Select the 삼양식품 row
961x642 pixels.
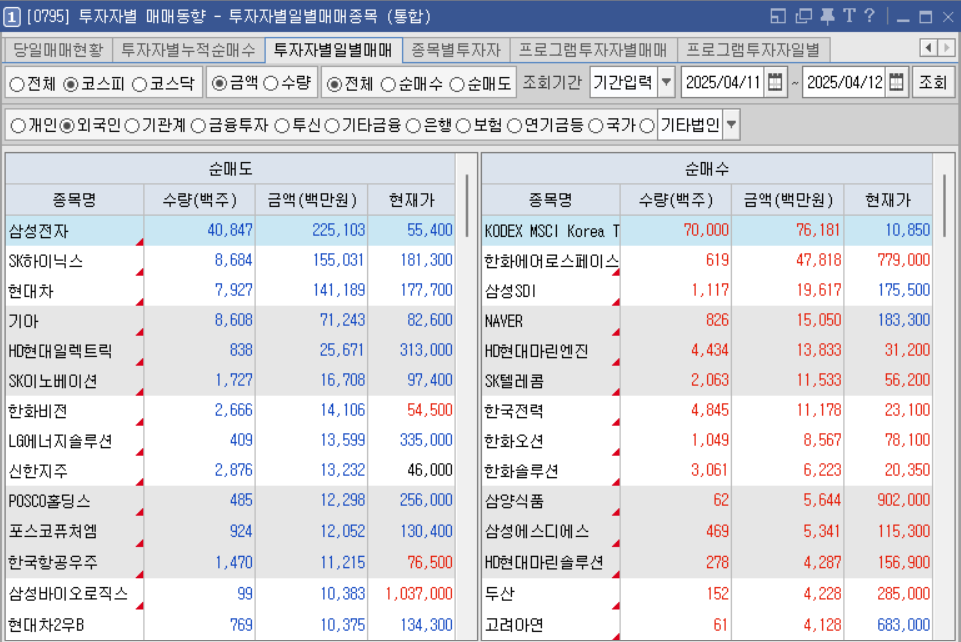click(707, 500)
